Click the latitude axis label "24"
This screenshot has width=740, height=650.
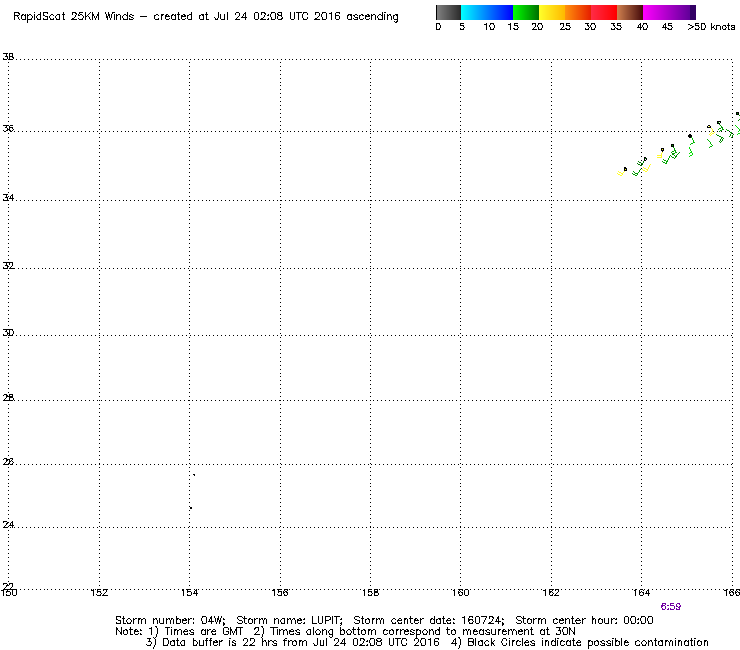pos(8,524)
